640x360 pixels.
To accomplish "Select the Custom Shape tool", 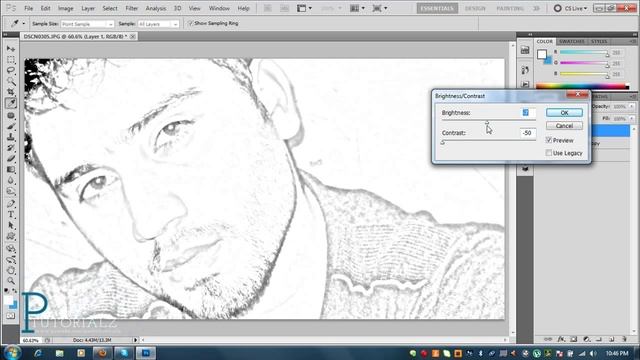I will click(11, 236).
